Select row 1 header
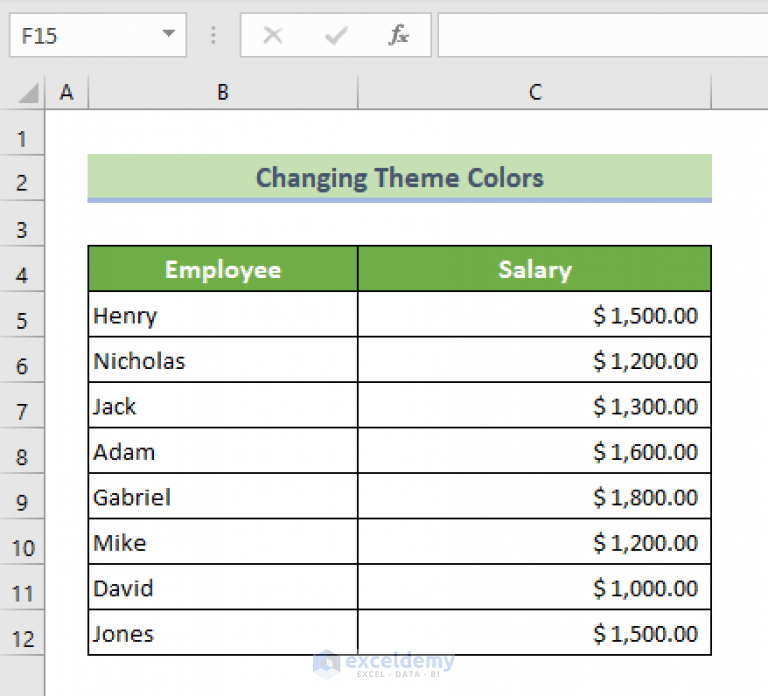 pos(22,133)
